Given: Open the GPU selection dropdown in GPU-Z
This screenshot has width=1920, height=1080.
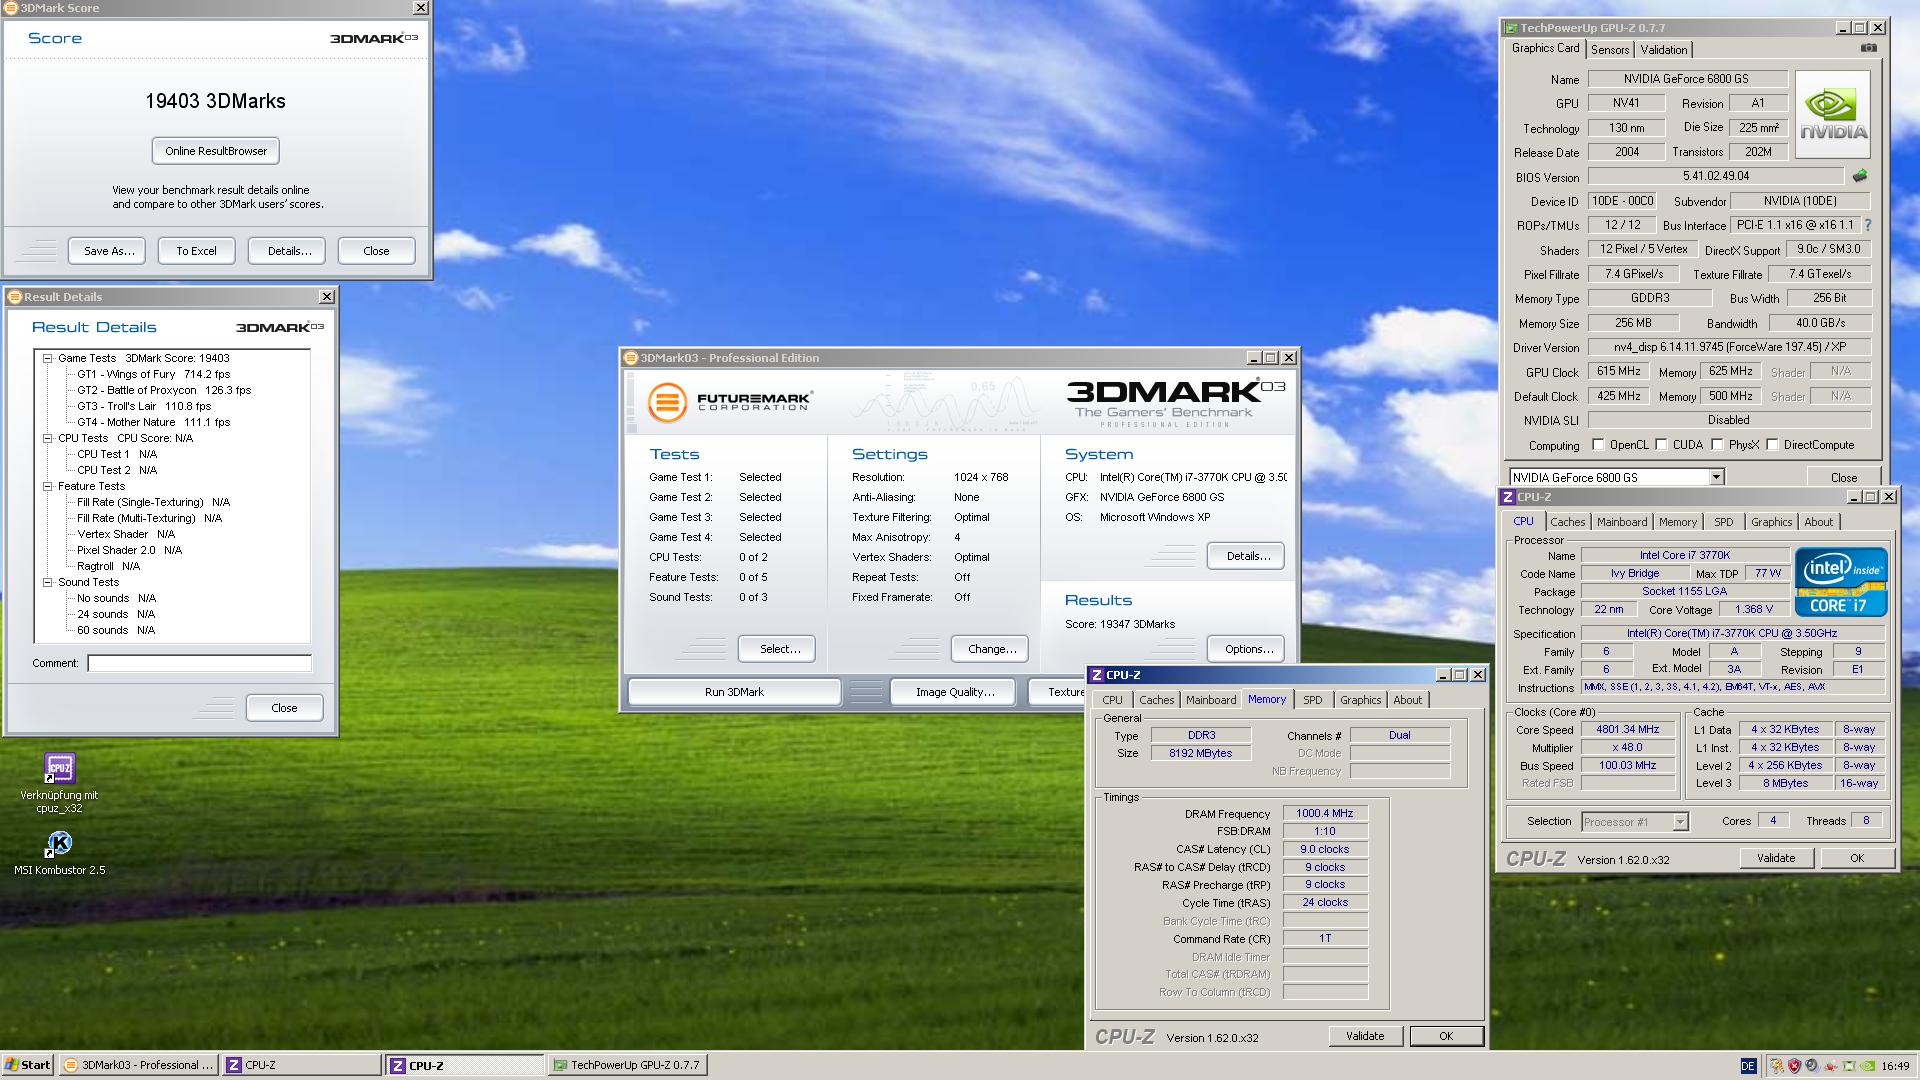Looking at the screenshot, I should pos(1716,477).
